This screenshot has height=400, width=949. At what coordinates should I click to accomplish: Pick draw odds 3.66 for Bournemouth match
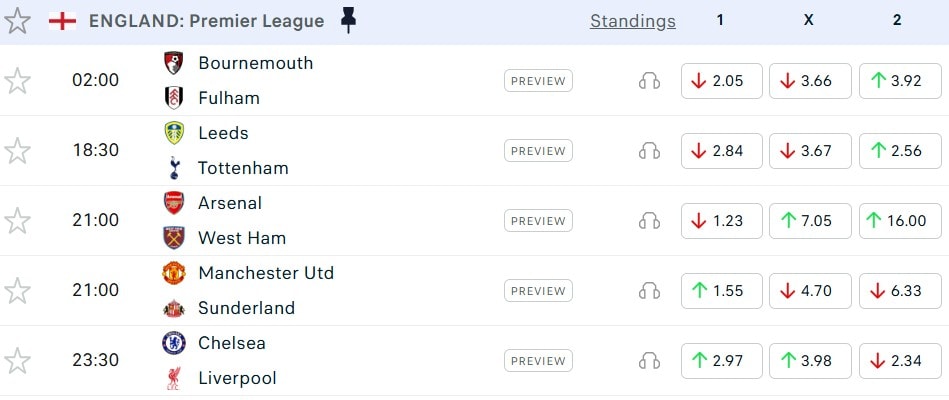pos(810,81)
